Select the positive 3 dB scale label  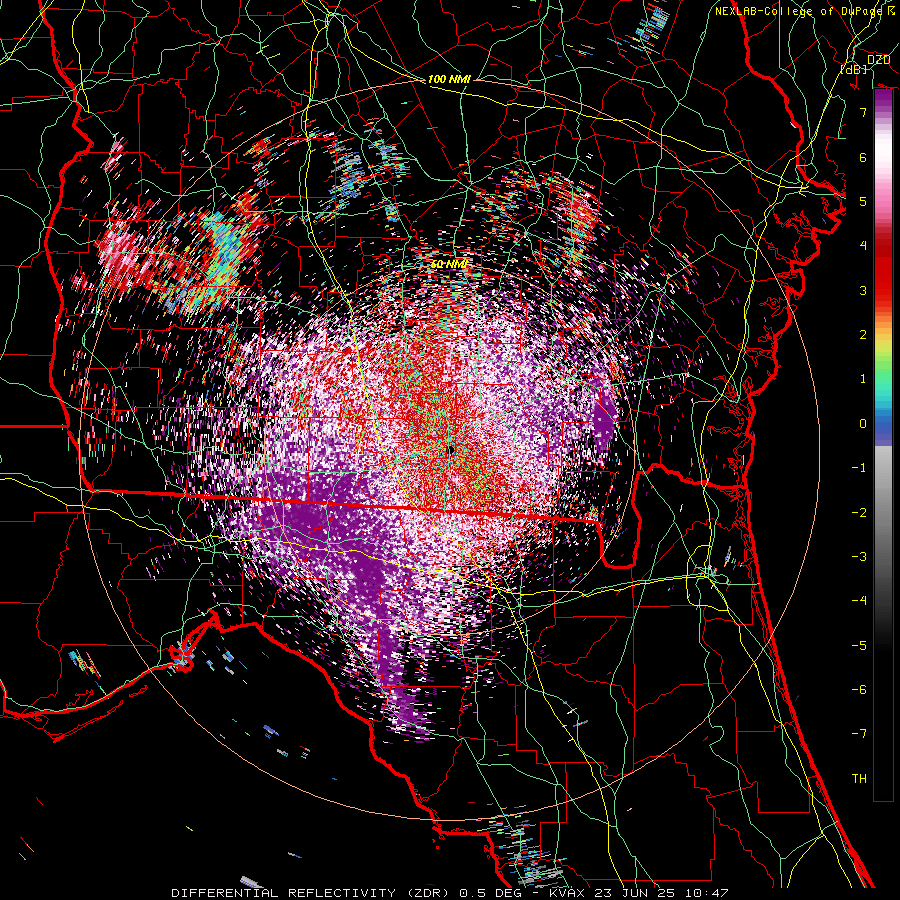[863, 290]
